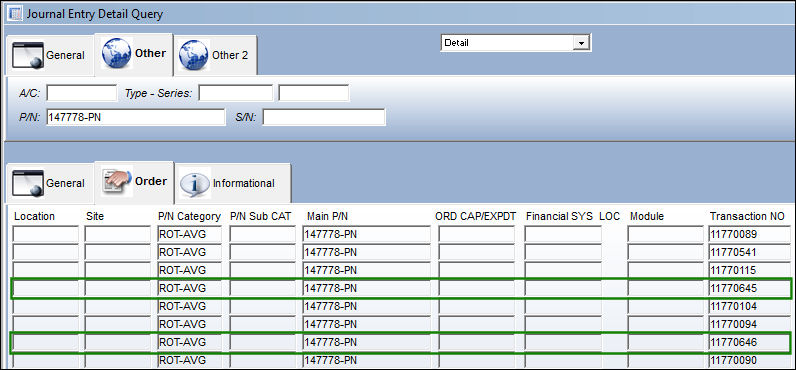
Task: Click Main P/N cell in the 11770104 row
Action: pyautogui.click(x=366, y=307)
